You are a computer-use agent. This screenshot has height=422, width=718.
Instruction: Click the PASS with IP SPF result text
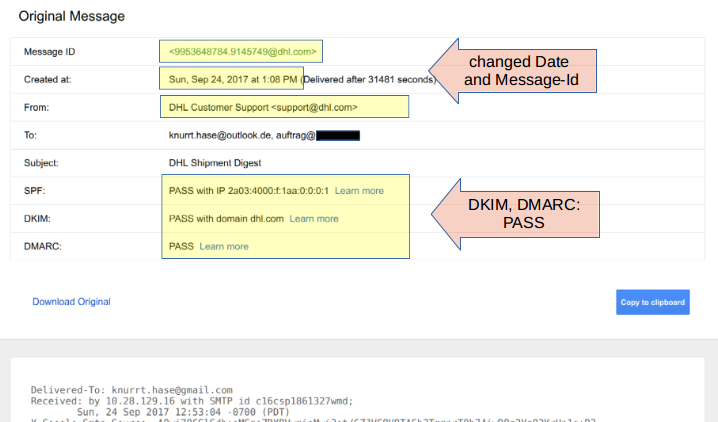pyautogui.click(x=249, y=190)
